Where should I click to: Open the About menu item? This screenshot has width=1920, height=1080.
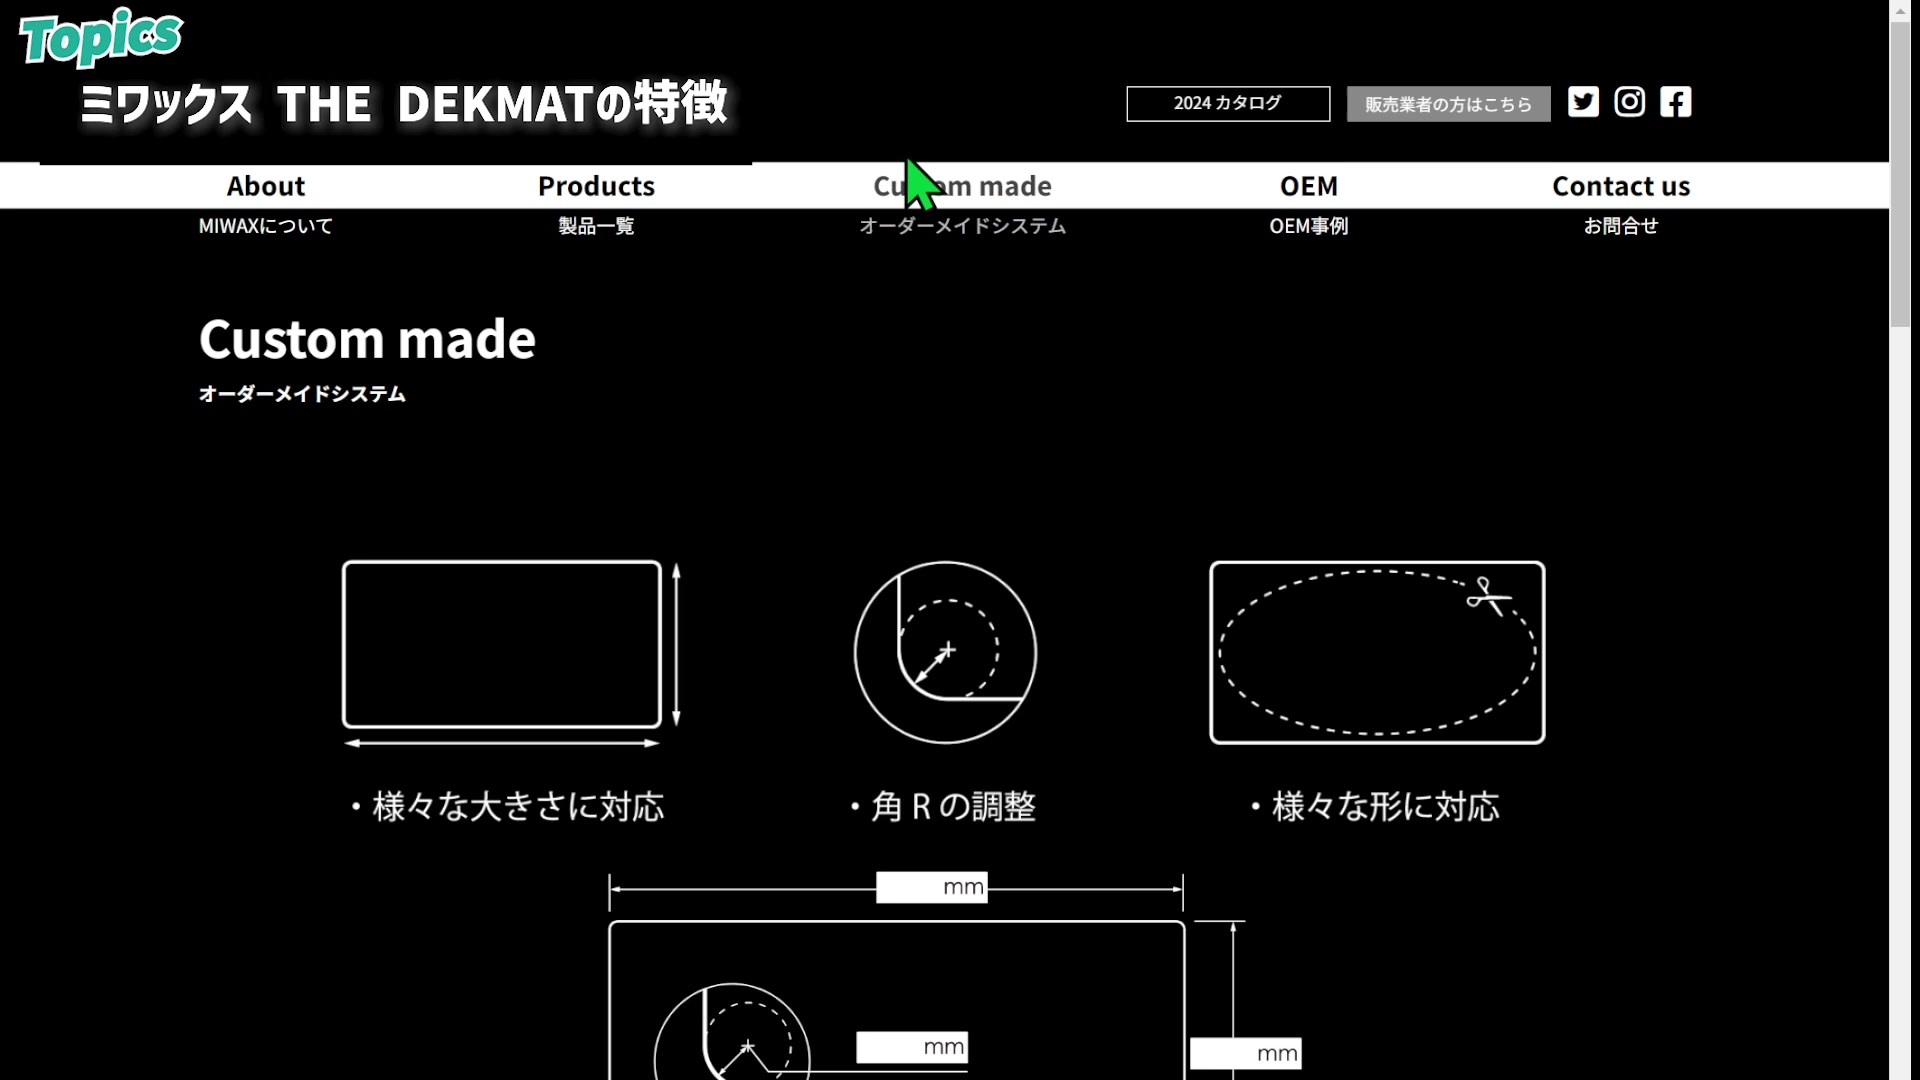click(x=265, y=186)
